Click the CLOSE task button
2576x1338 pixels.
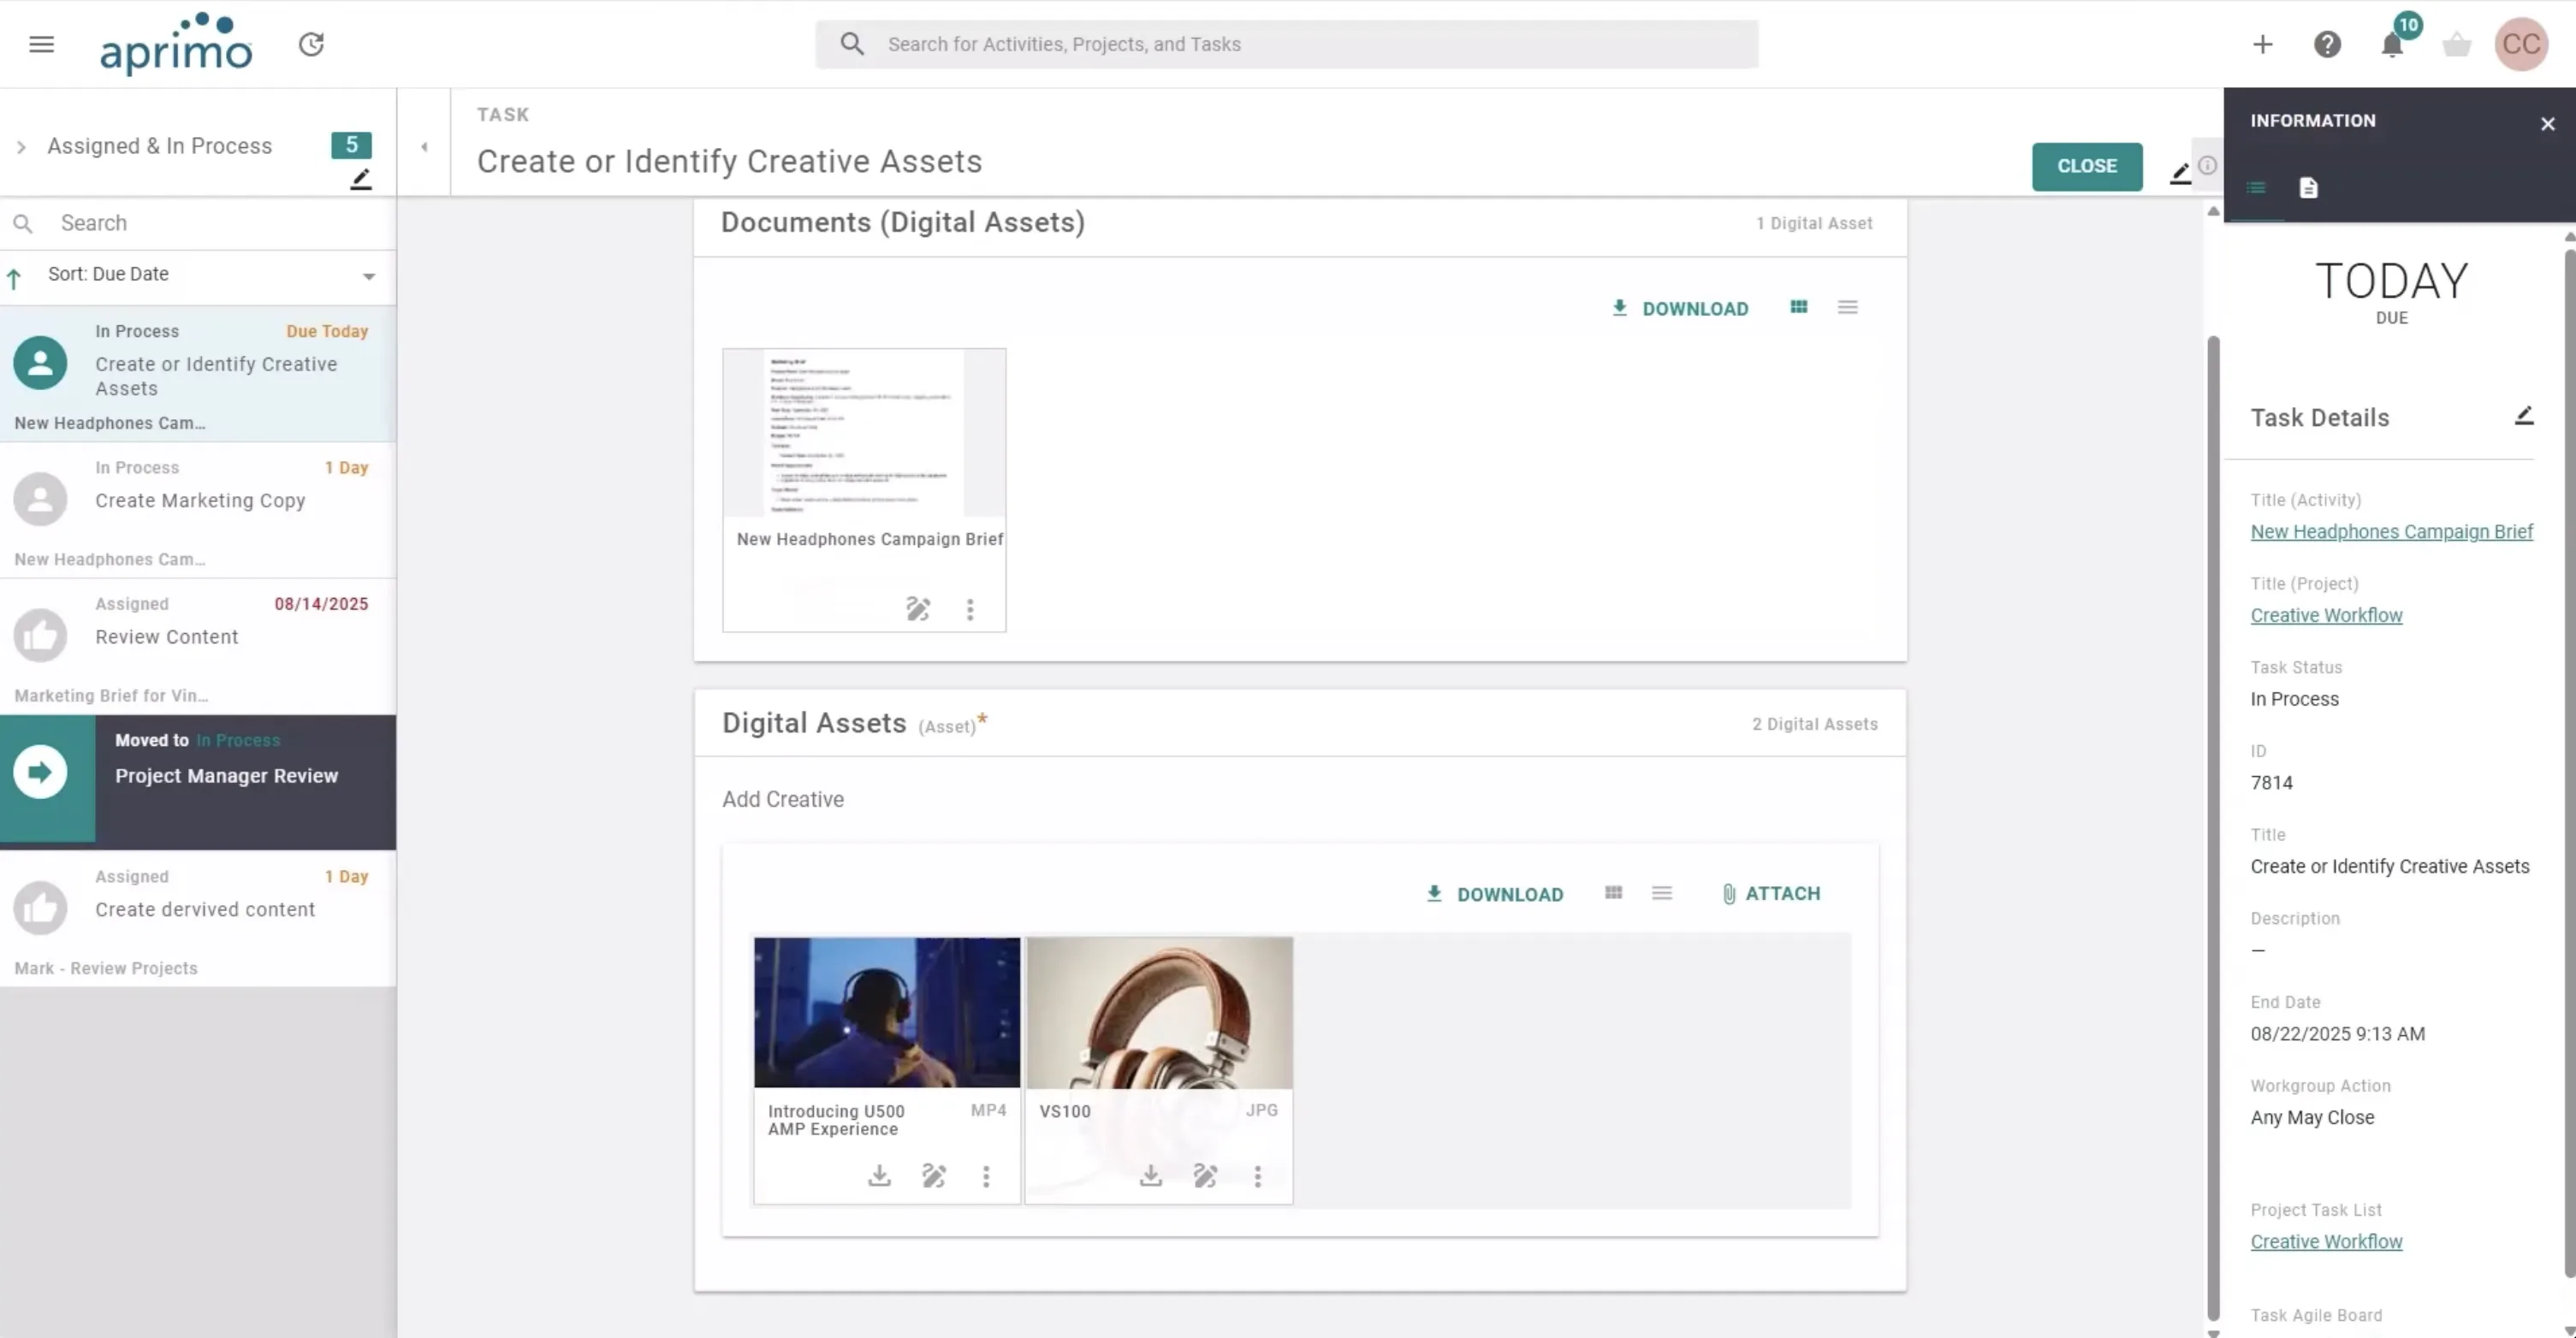coord(2086,166)
